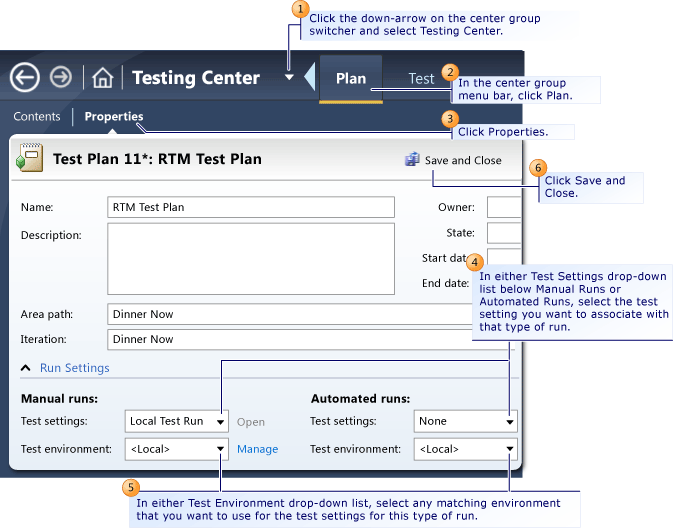Viewport: 675px width, 528px height.
Task: Click the Manual runs: heading
Action: [59, 398]
